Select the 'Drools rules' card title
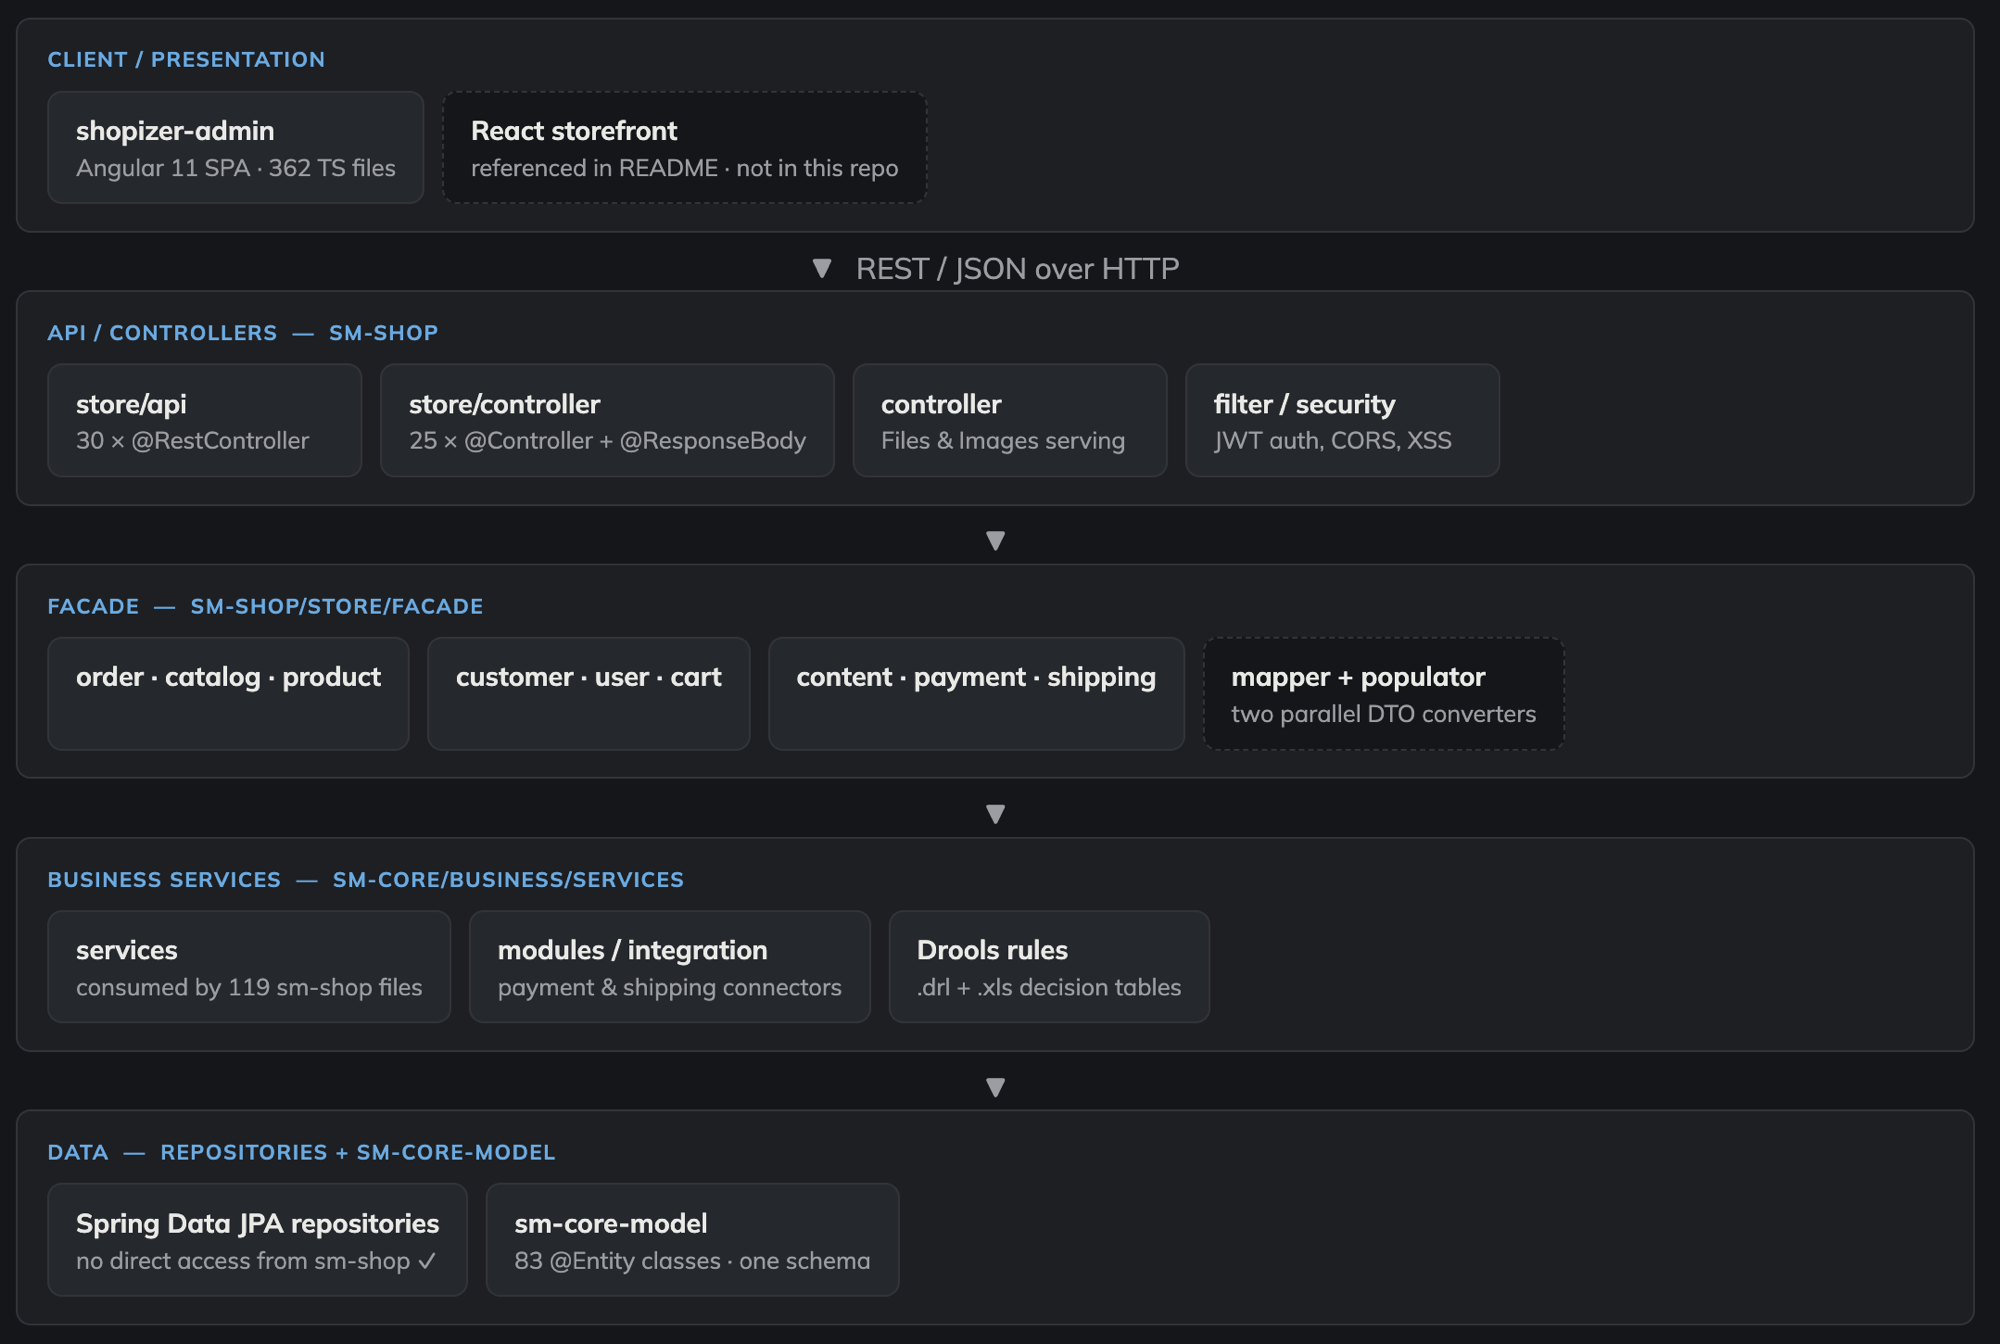This screenshot has height=1344, width=2000. point(992,950)
